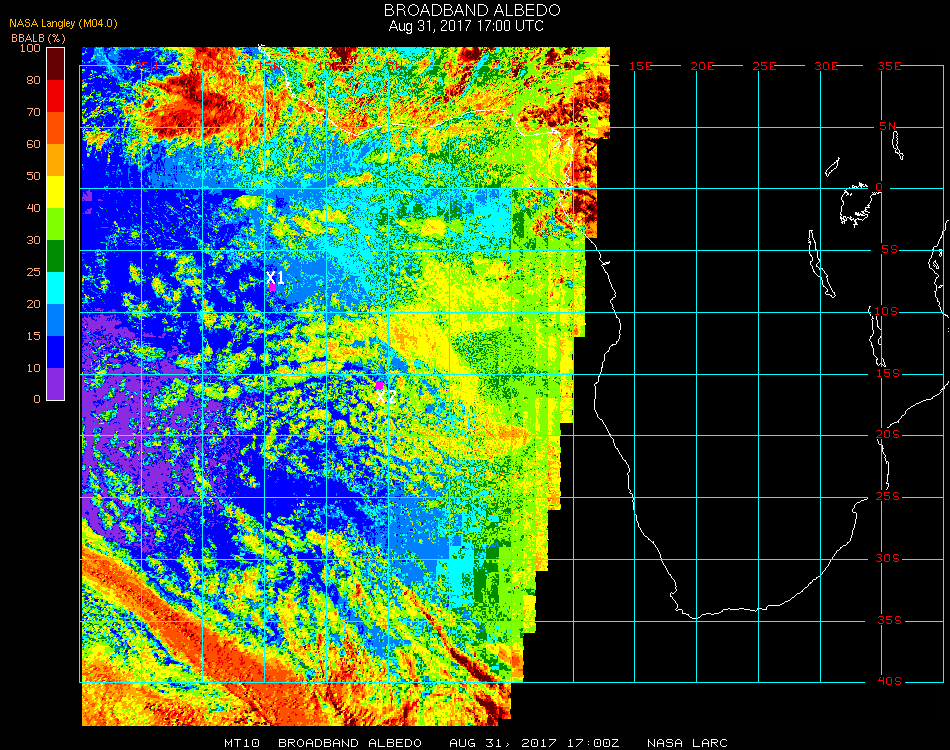Click the 10S latitude label

tap(886, 311)
